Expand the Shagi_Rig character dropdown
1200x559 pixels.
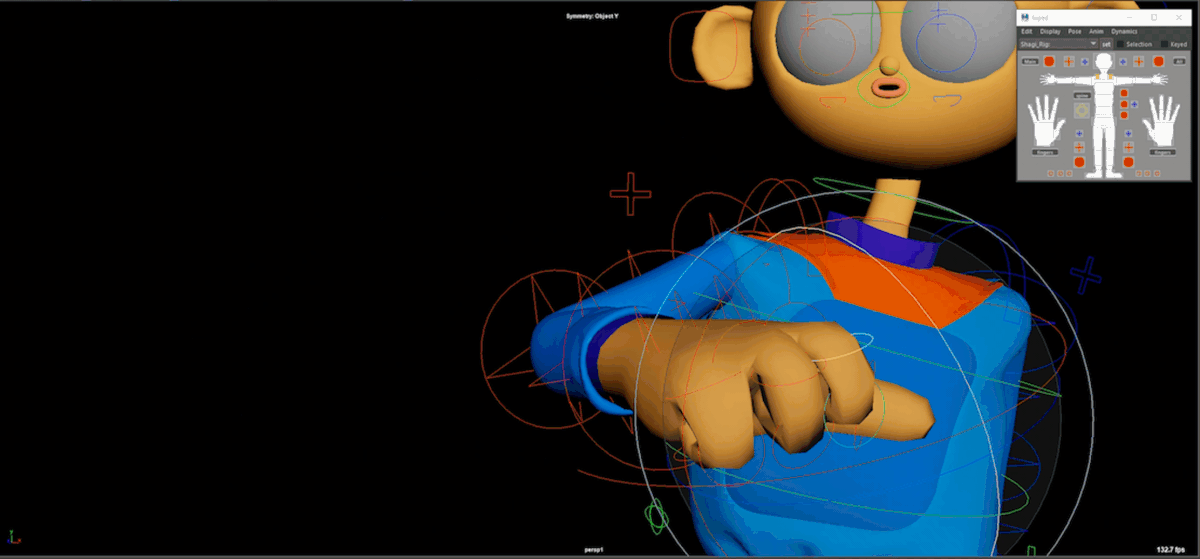(x=1058, y=44)
